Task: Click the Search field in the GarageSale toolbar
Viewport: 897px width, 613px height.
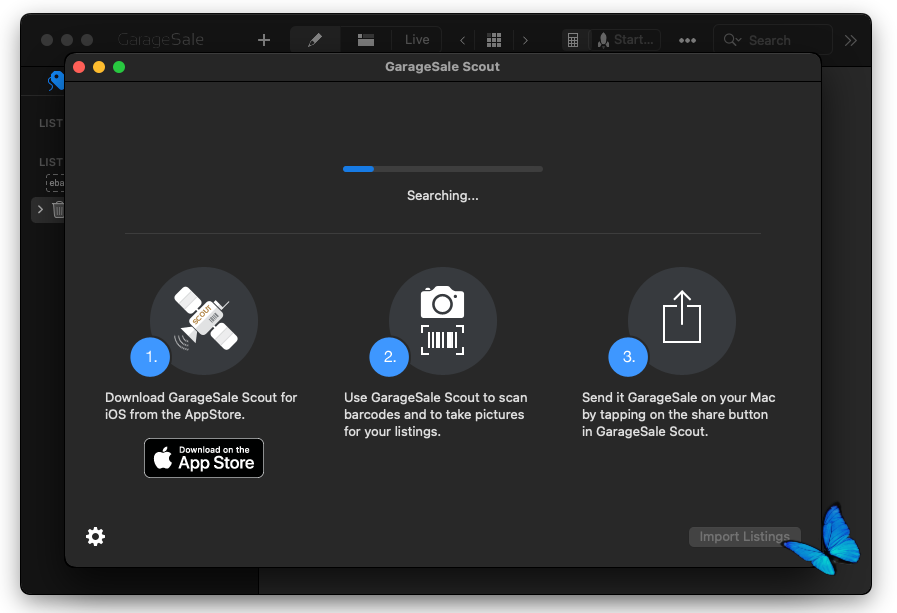Action: 773,40
